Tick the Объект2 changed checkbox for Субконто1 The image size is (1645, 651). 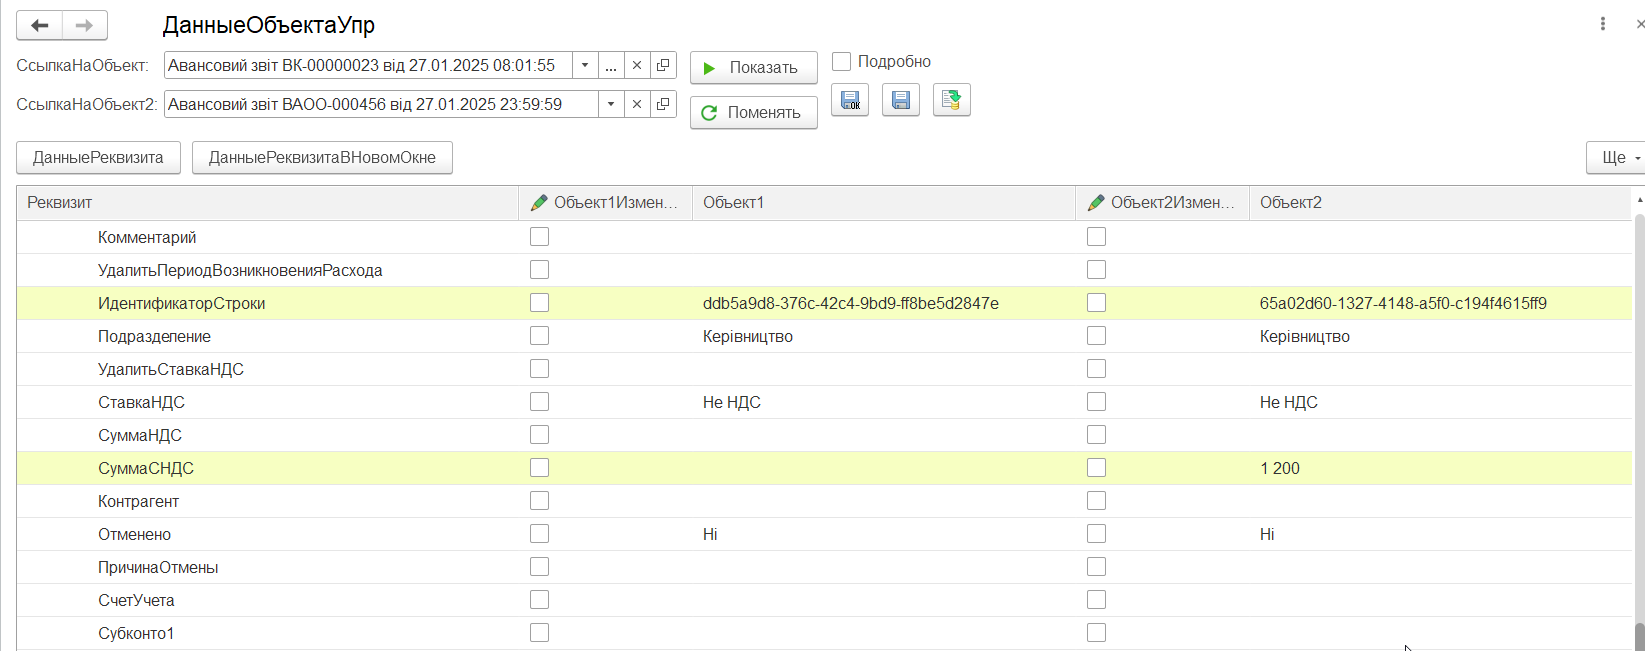pyautogui.click(x=1097, y=633)
